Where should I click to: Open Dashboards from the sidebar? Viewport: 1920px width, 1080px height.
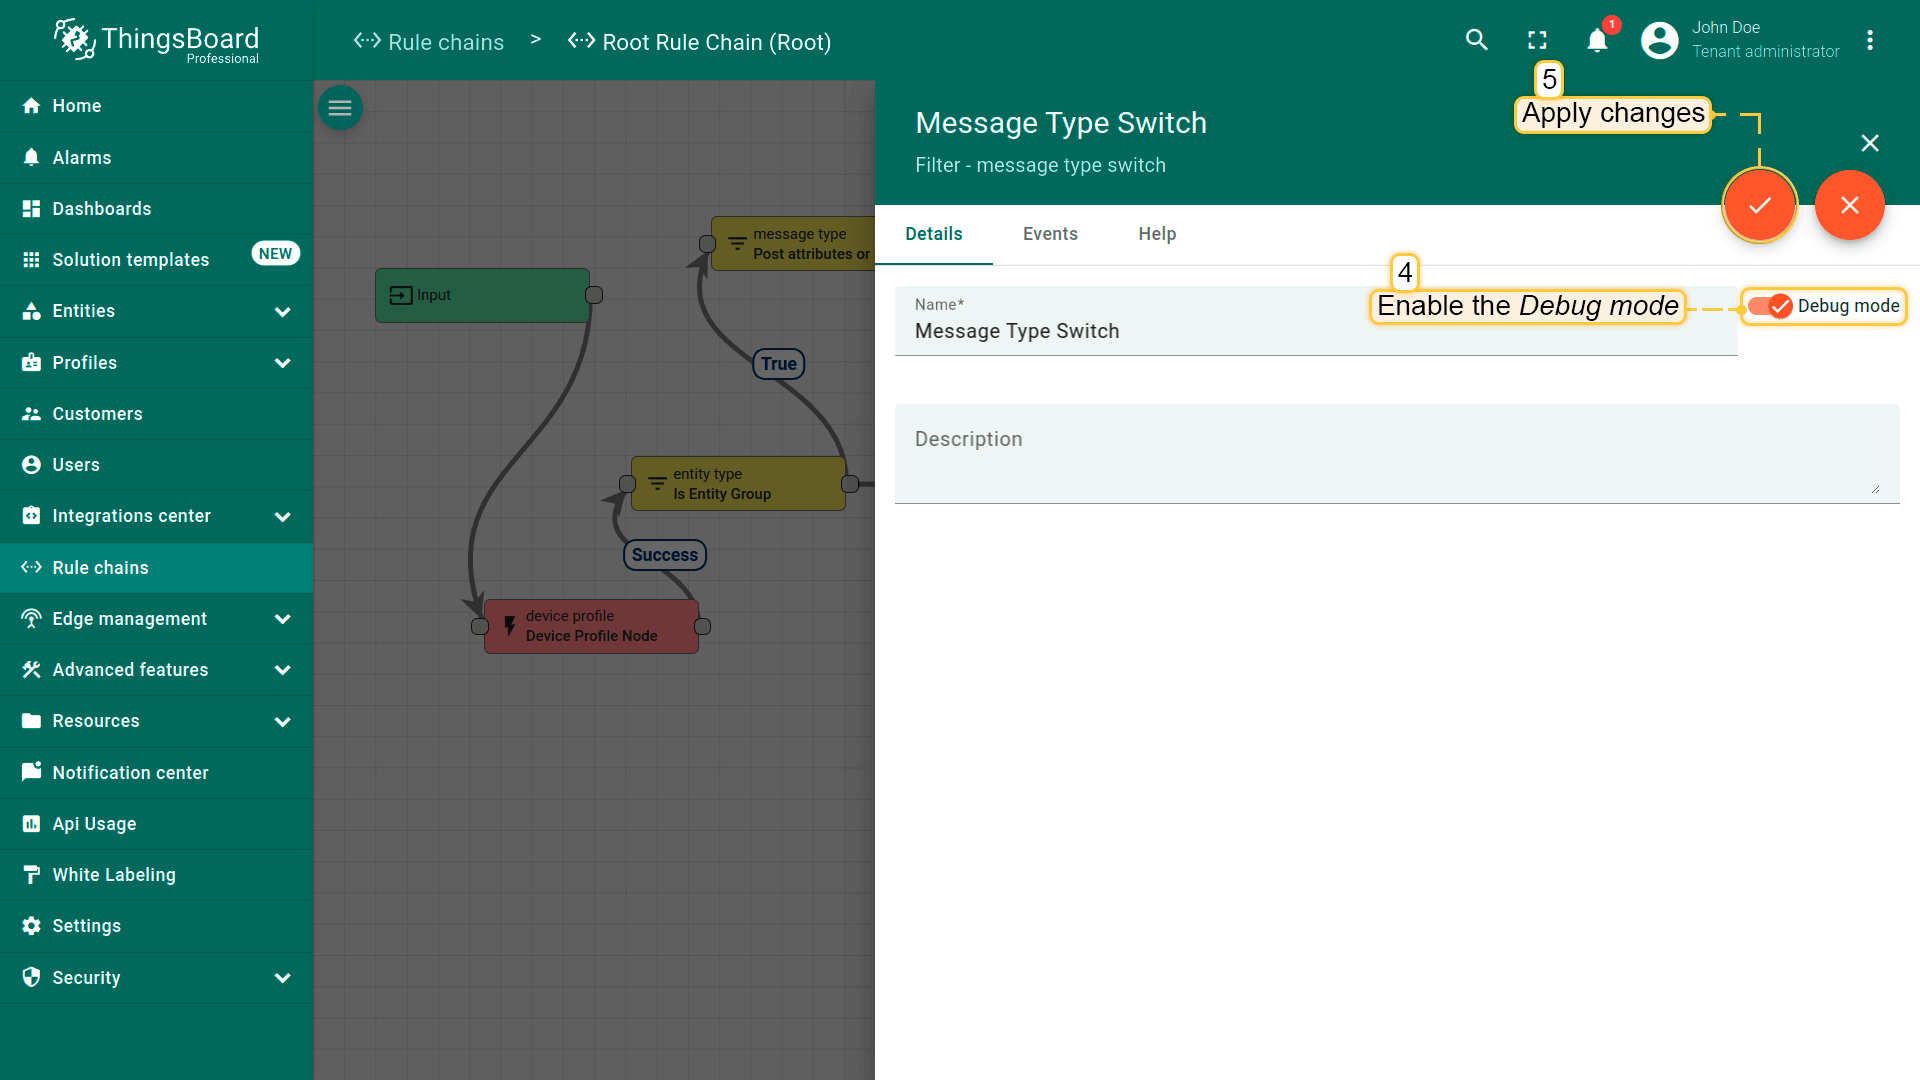pyautogui.click(x=102, y=209)
